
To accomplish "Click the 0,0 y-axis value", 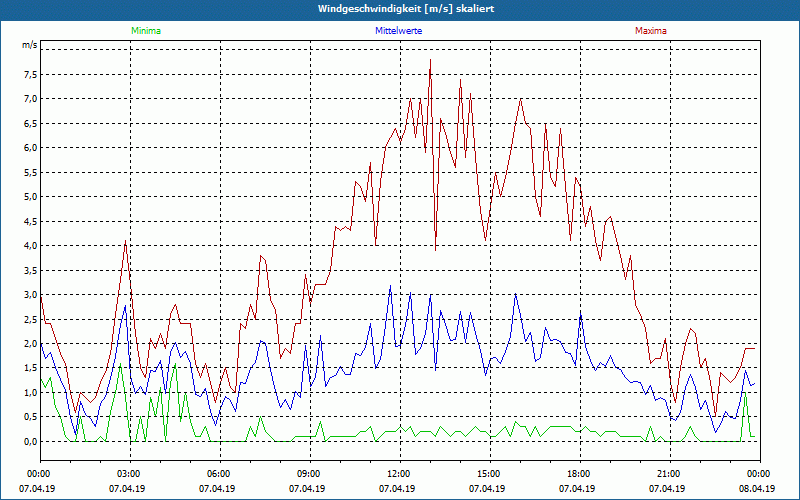I will 31,442.
